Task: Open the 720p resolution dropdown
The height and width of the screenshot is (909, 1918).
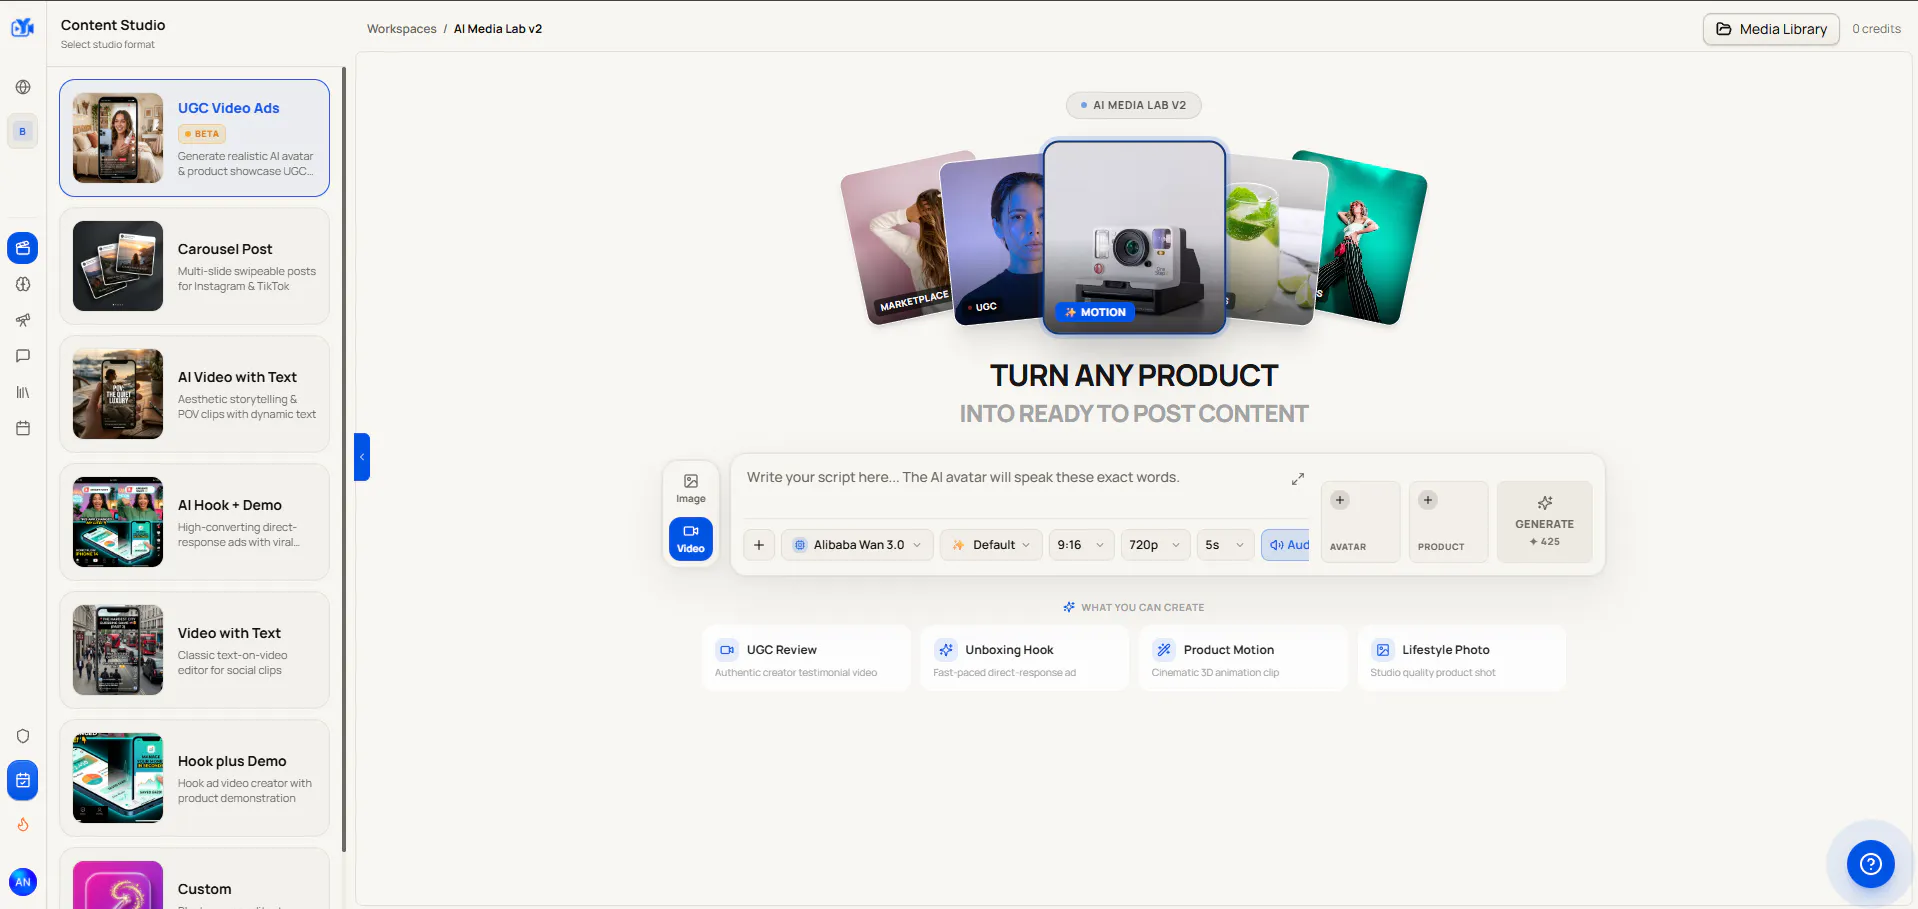Action: coord(1155,545)
